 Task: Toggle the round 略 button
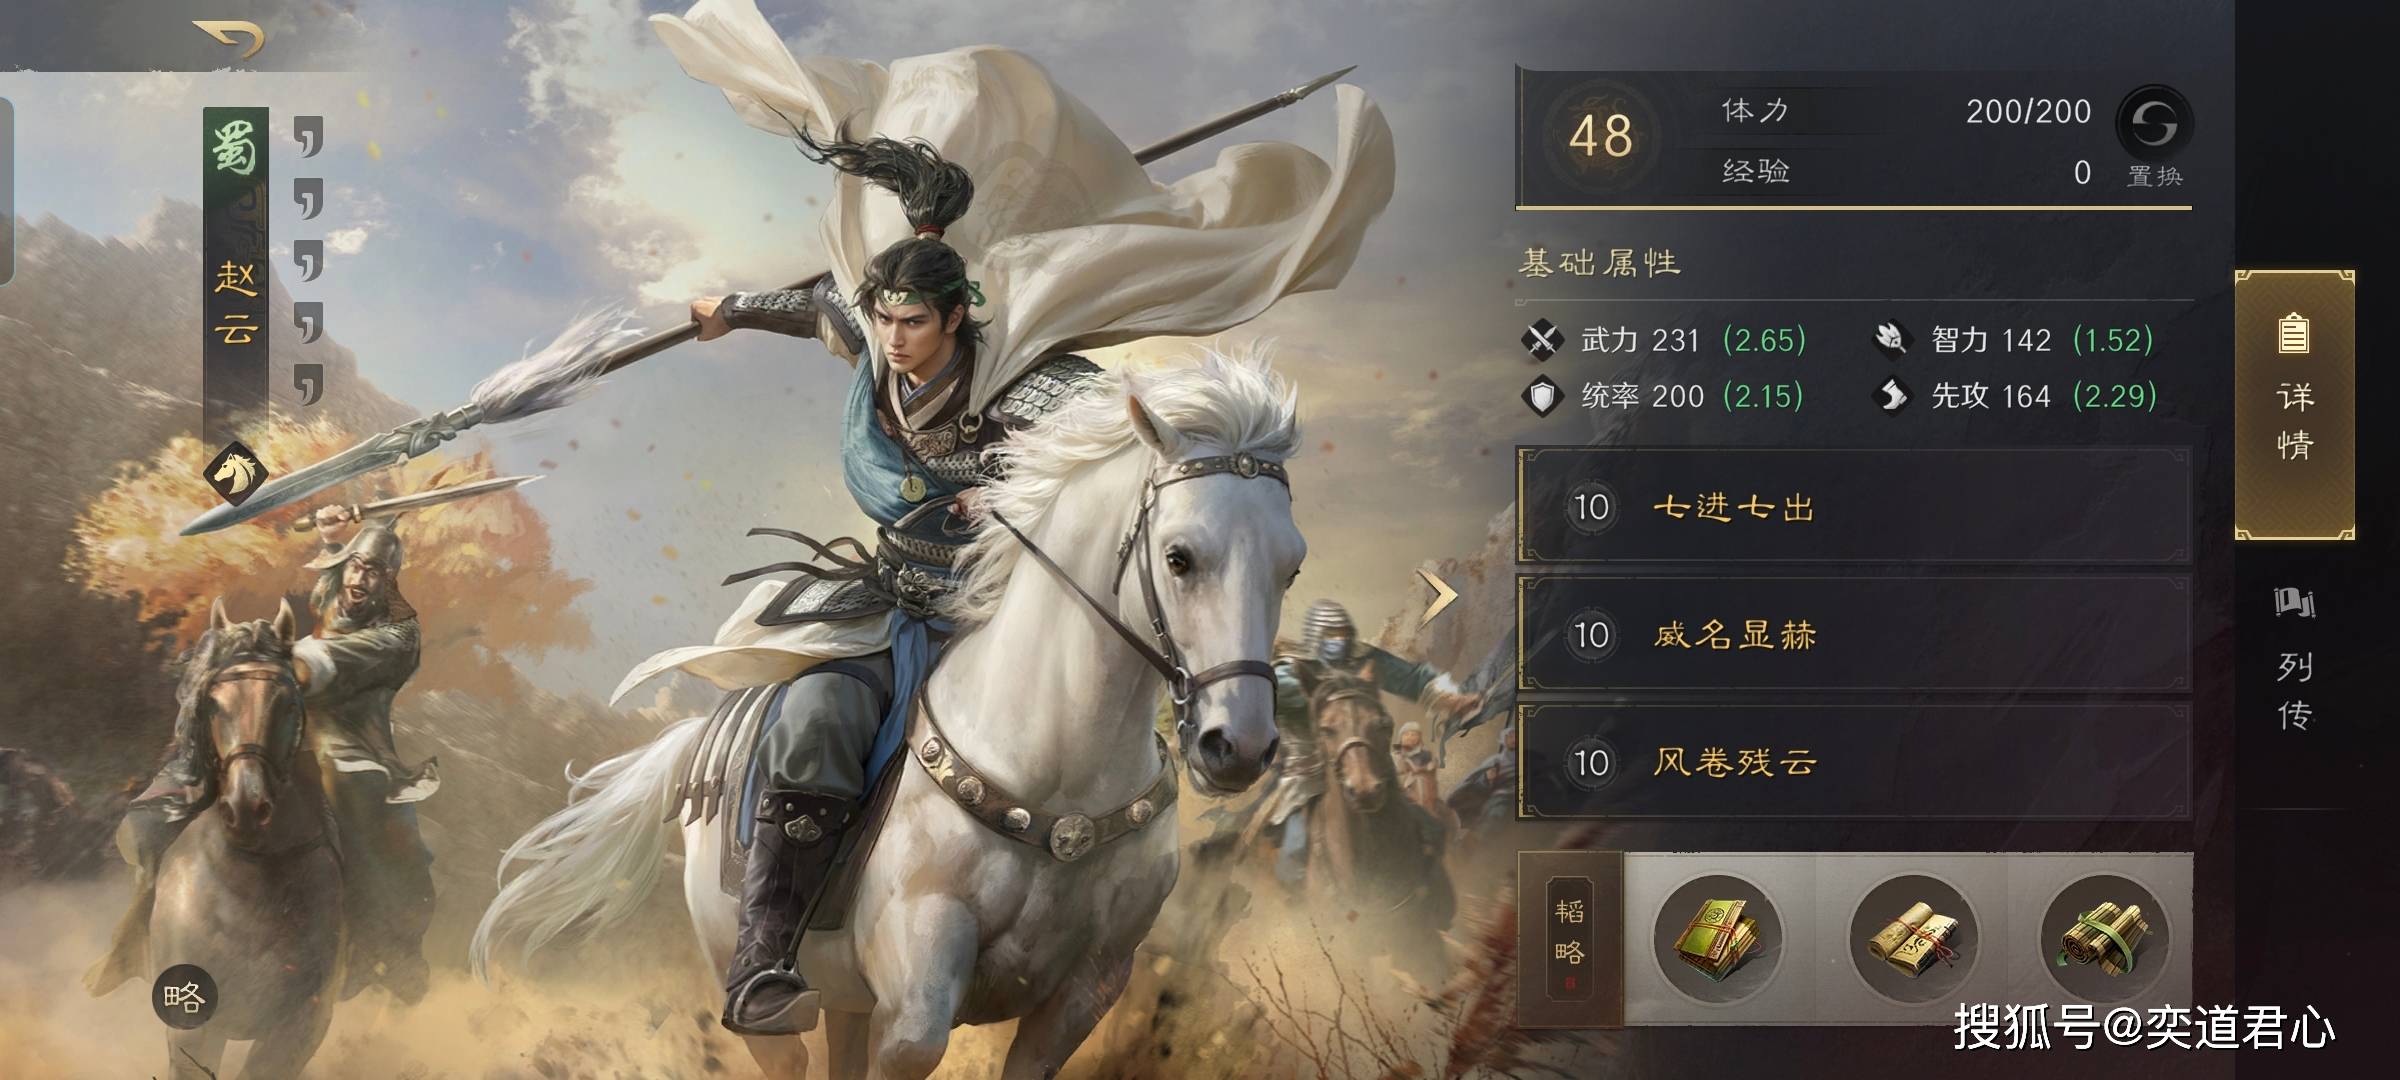(x=185, y=997)
